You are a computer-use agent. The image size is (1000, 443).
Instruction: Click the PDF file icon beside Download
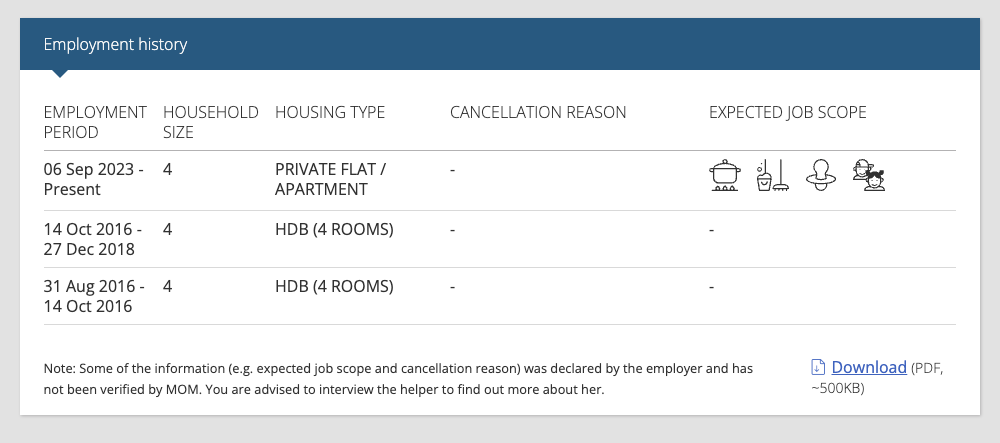[x=818, y=367]
